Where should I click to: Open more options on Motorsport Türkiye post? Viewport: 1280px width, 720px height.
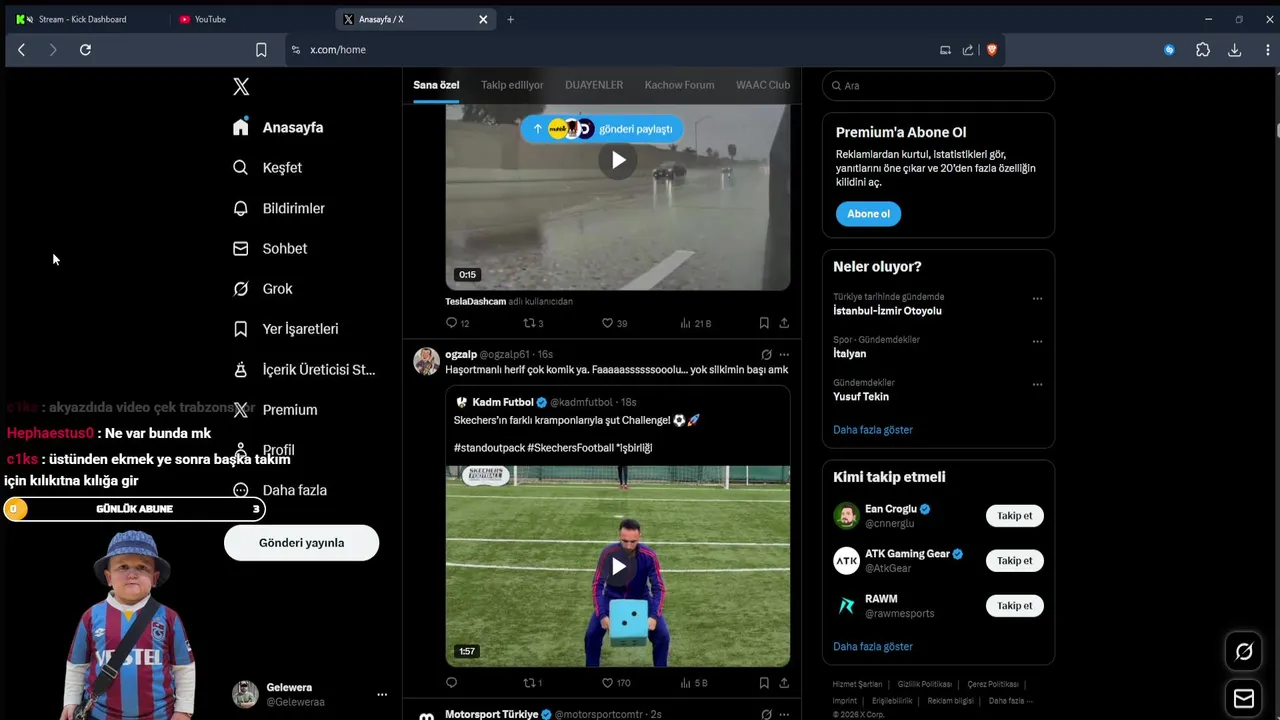[784, 715]
